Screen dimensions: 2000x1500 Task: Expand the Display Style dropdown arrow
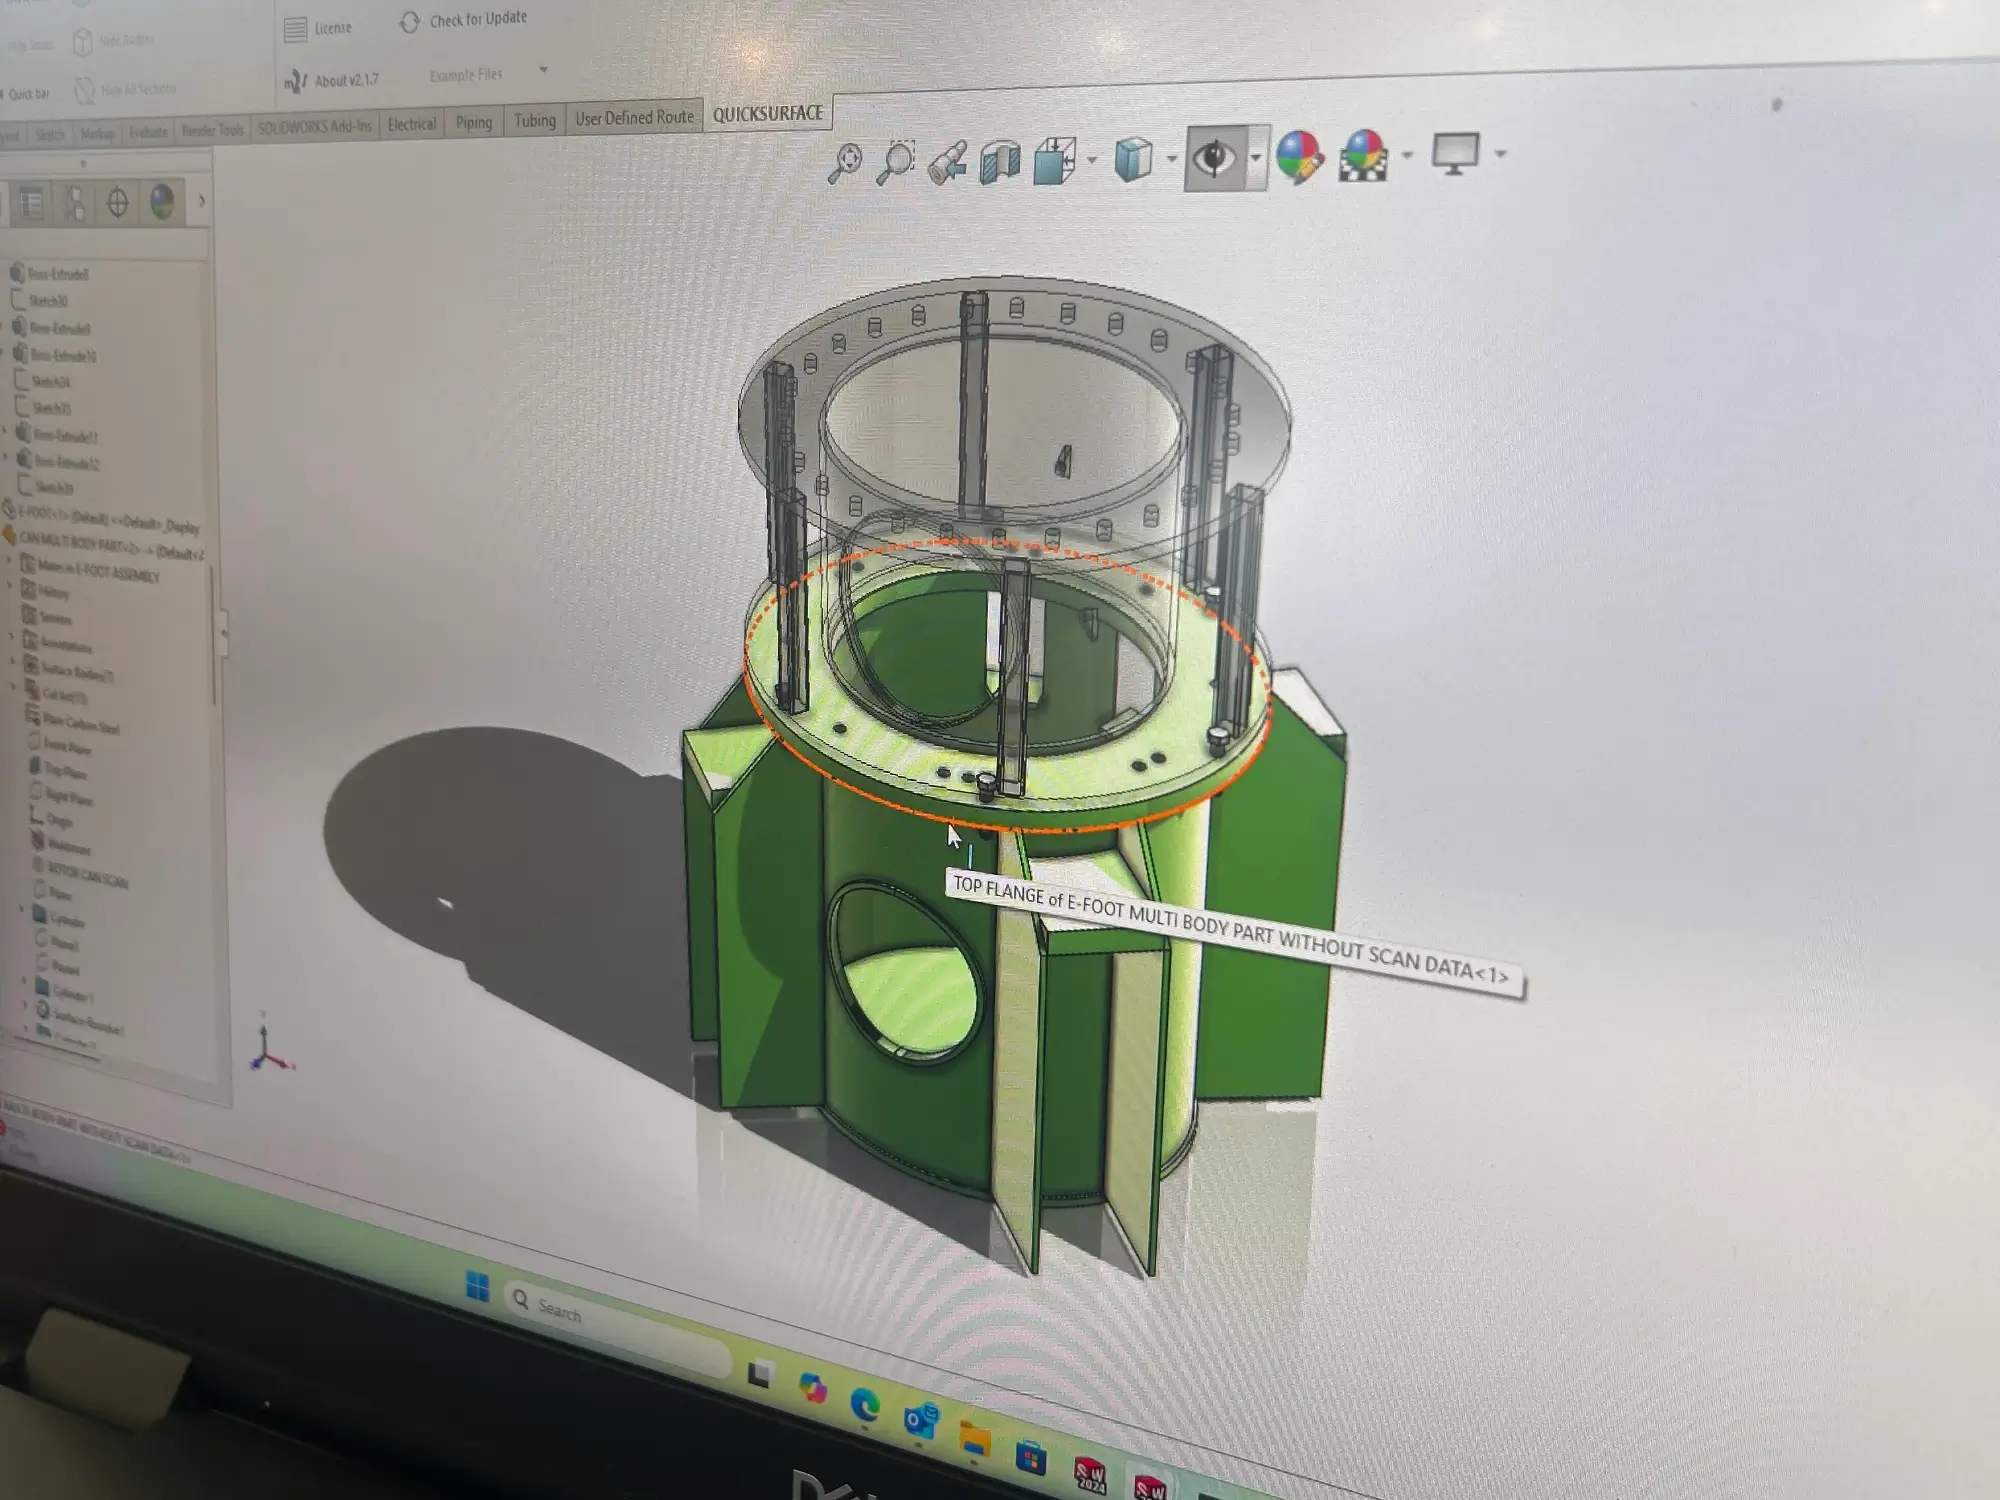(1171, 158)
